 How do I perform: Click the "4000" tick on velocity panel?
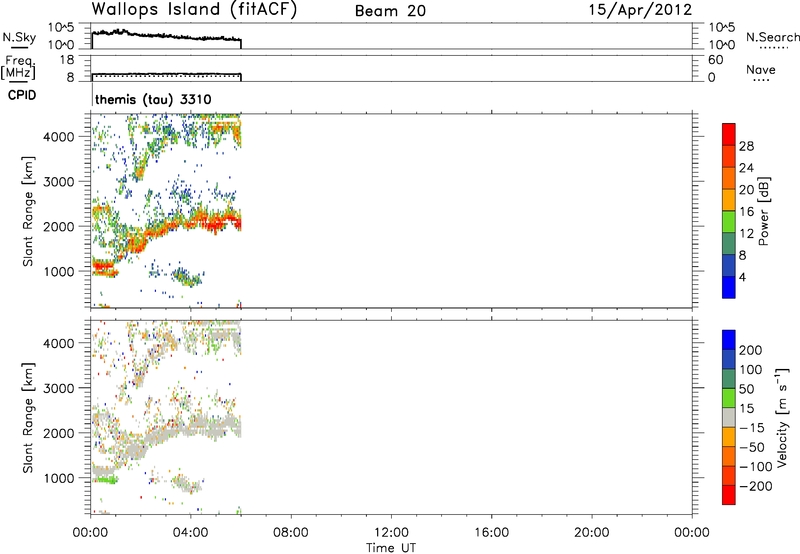coord(59,343)
